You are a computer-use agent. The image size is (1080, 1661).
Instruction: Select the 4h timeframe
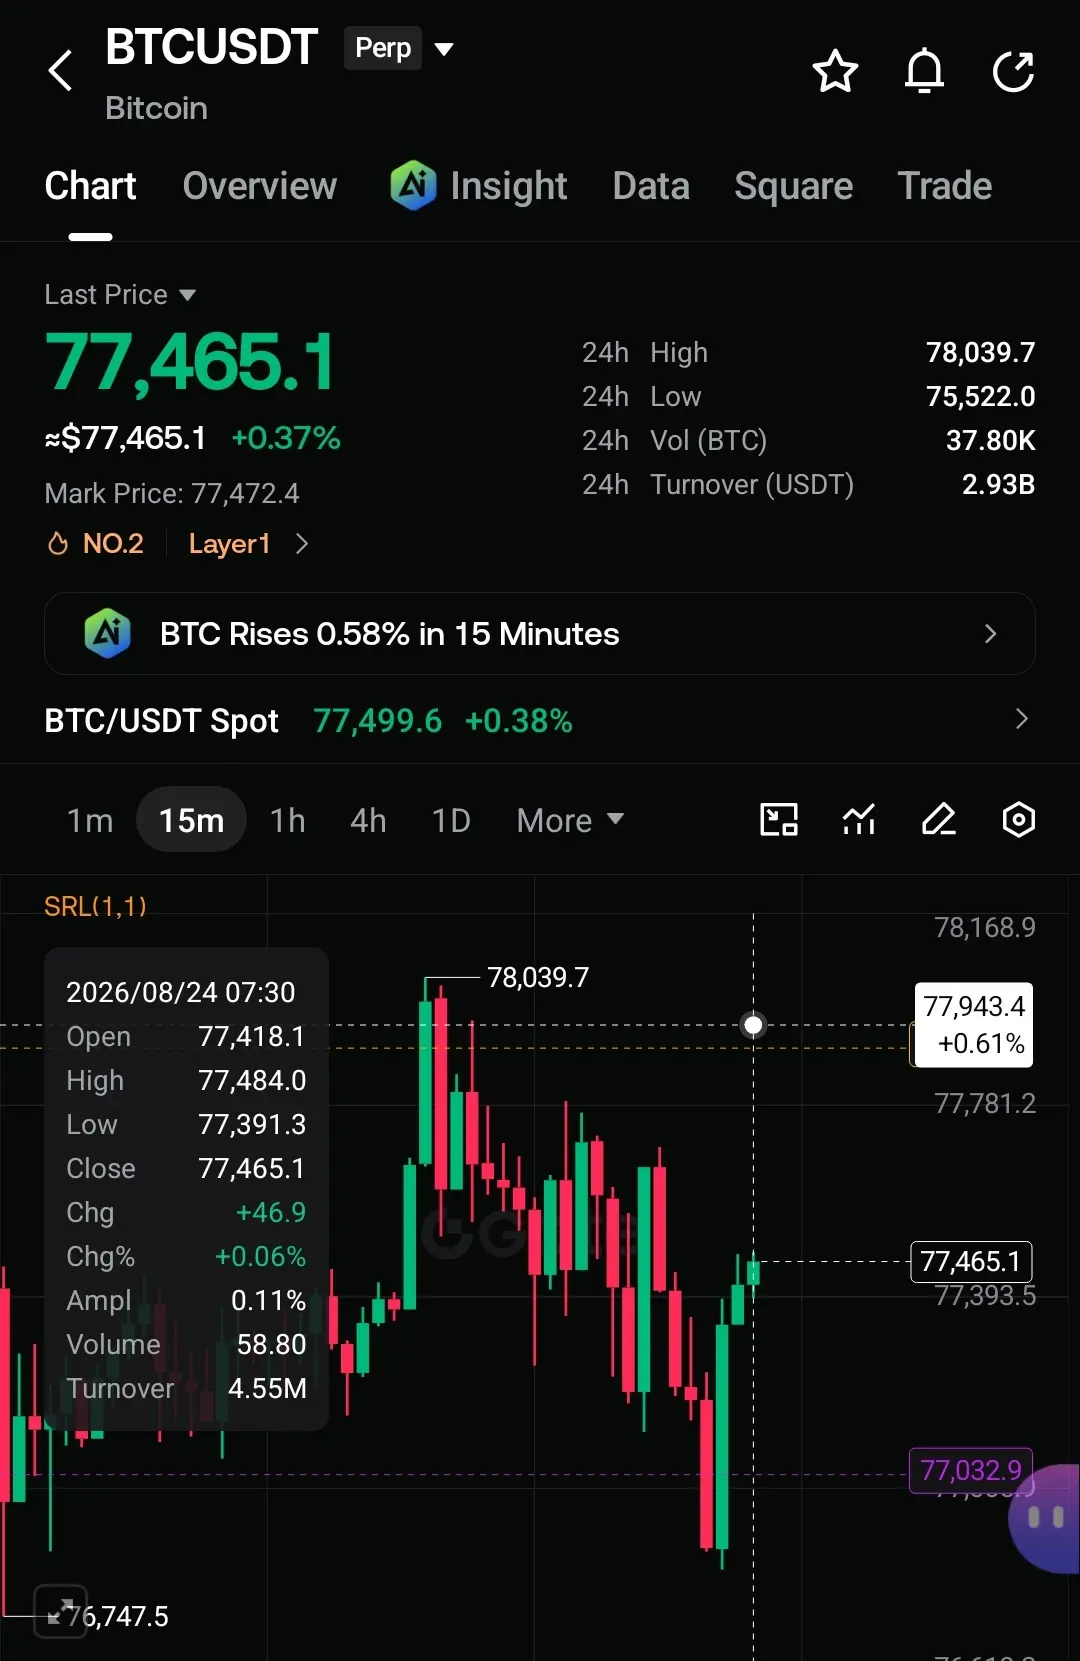368,821
